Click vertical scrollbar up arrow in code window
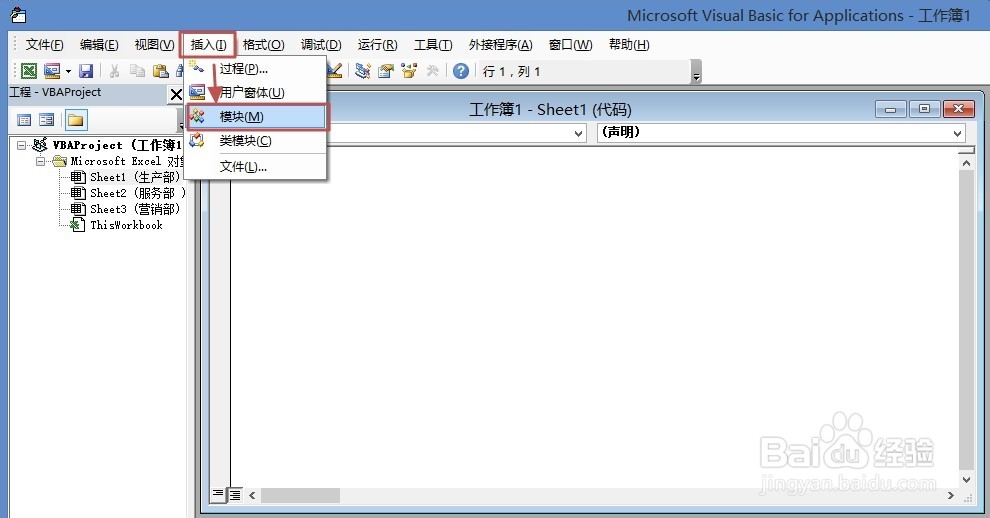Screen dimensions: 990x518 click(967, 163)
